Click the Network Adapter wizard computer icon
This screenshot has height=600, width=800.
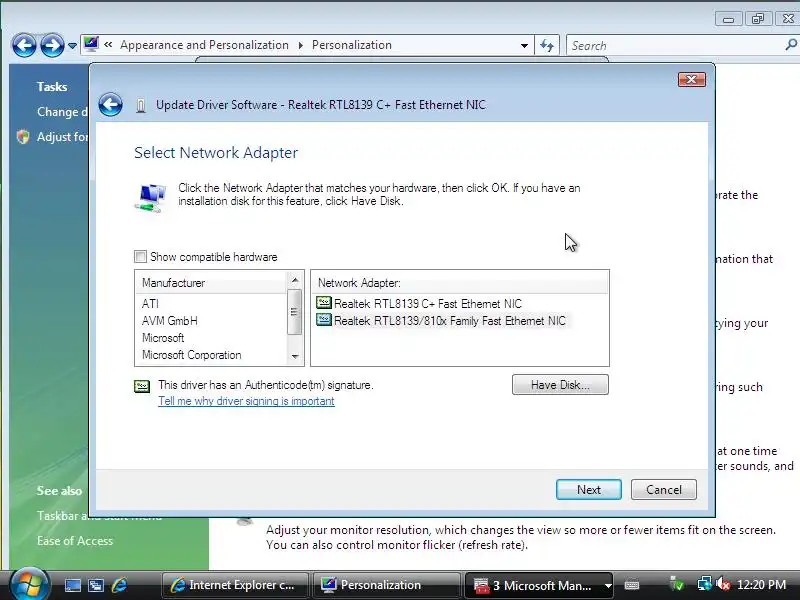(151, 197)
